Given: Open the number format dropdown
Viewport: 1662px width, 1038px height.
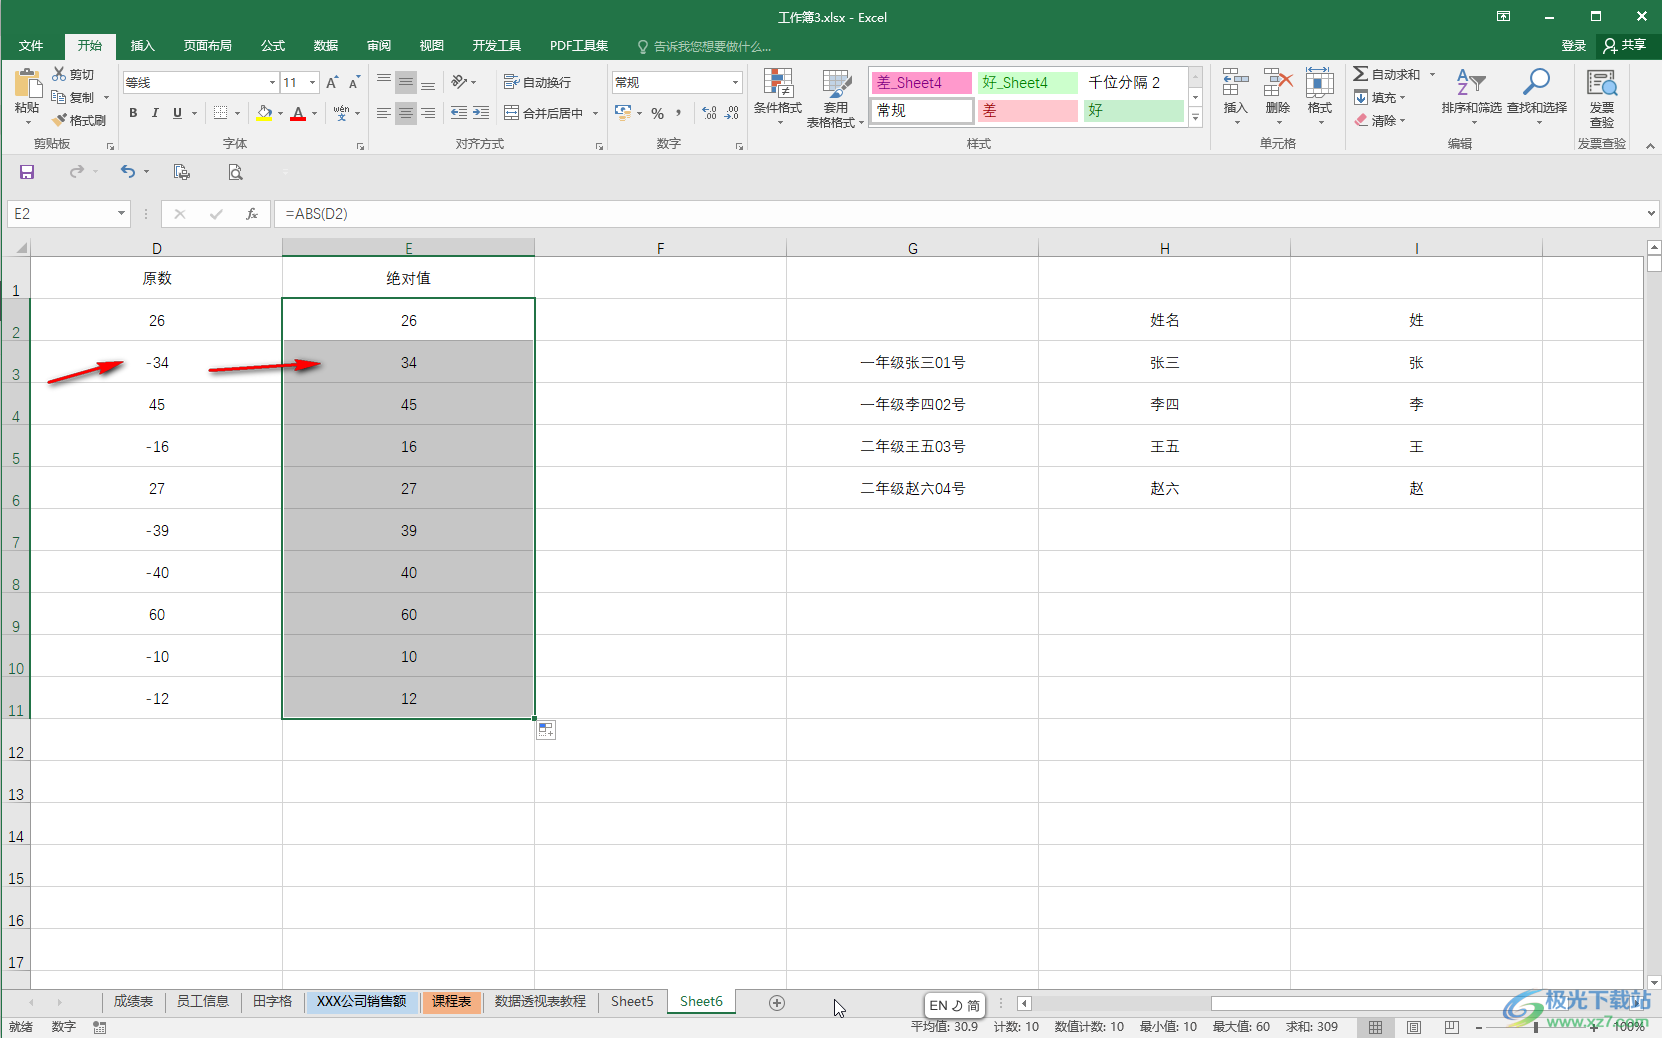Looking at the screenshot, I should click(x=736, y=82).
